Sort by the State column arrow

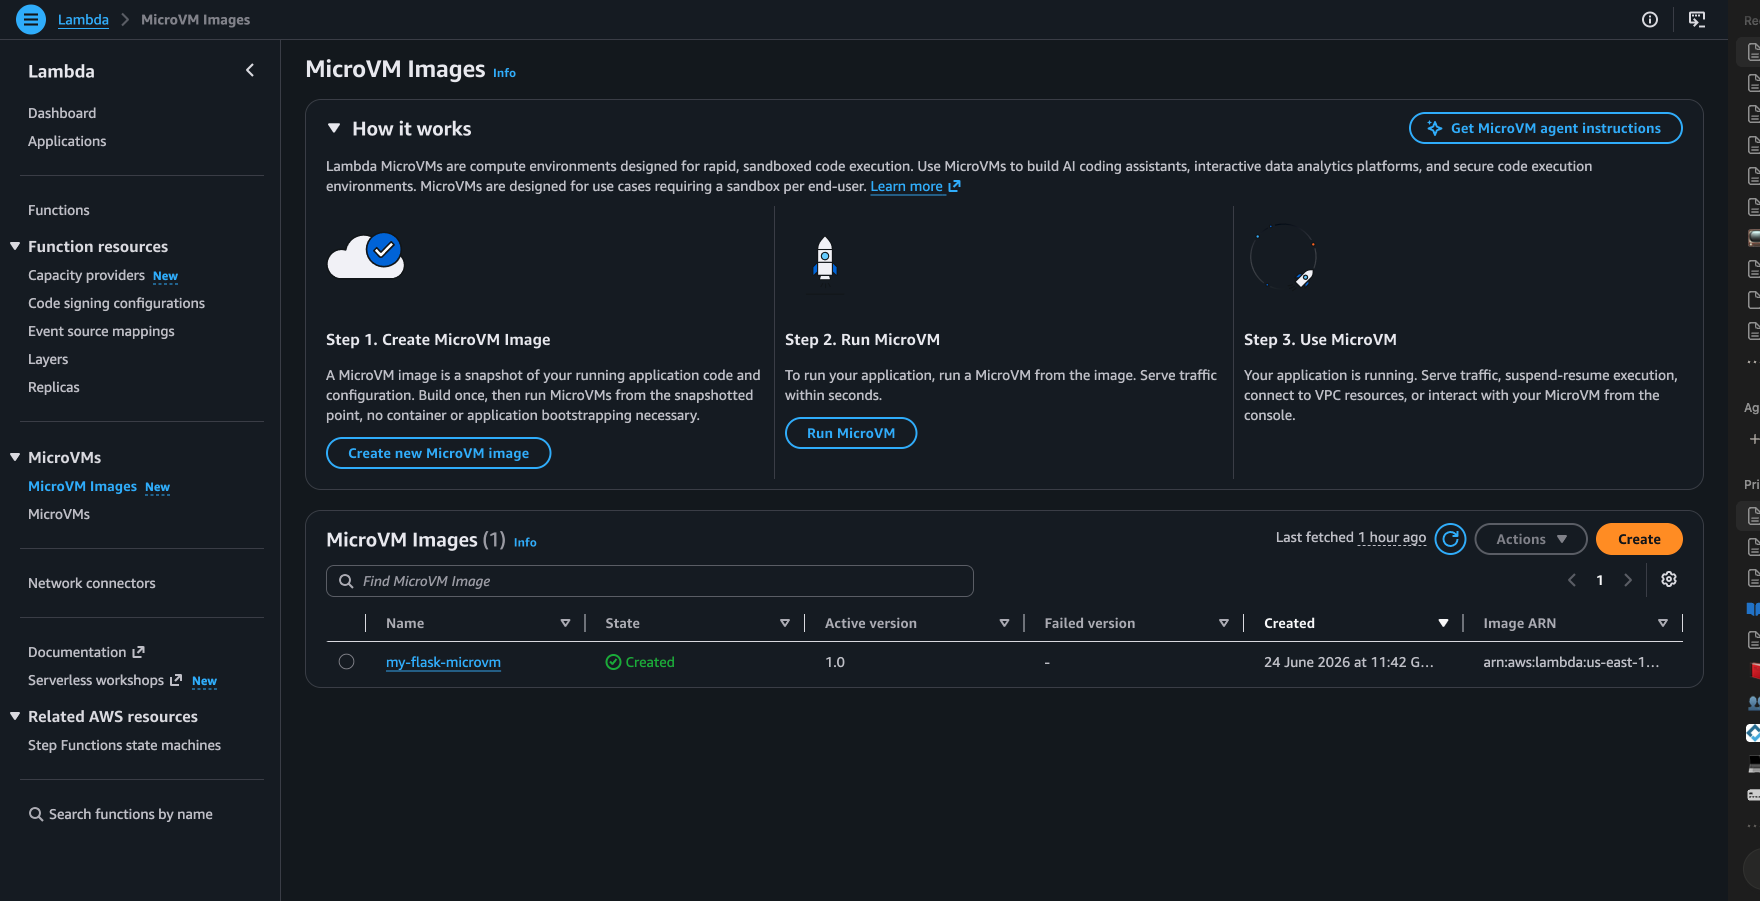785,623
